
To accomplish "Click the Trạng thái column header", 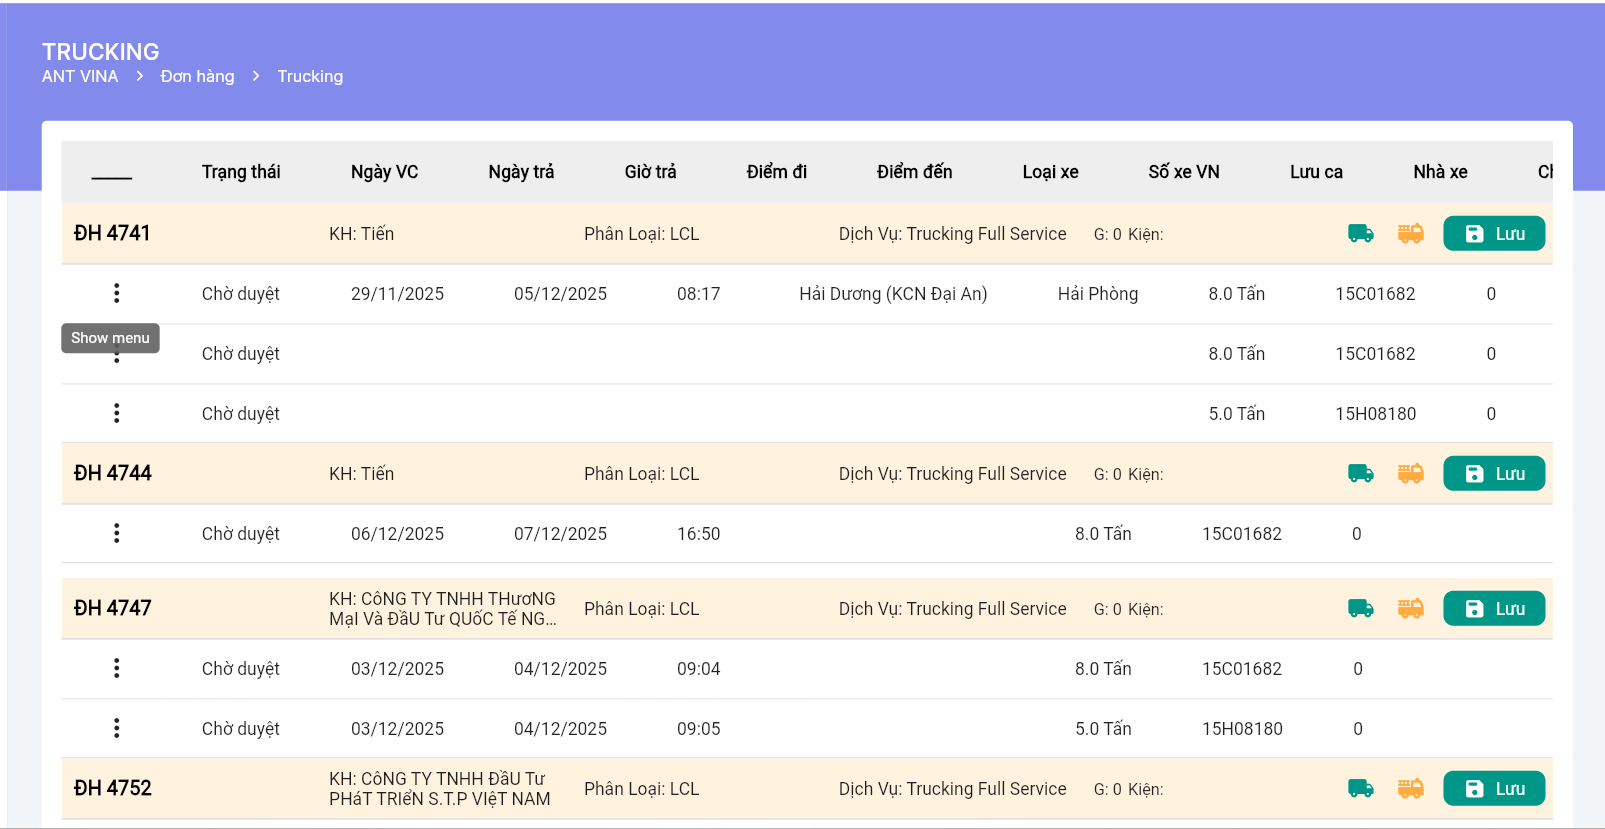I will click(241, 172).
